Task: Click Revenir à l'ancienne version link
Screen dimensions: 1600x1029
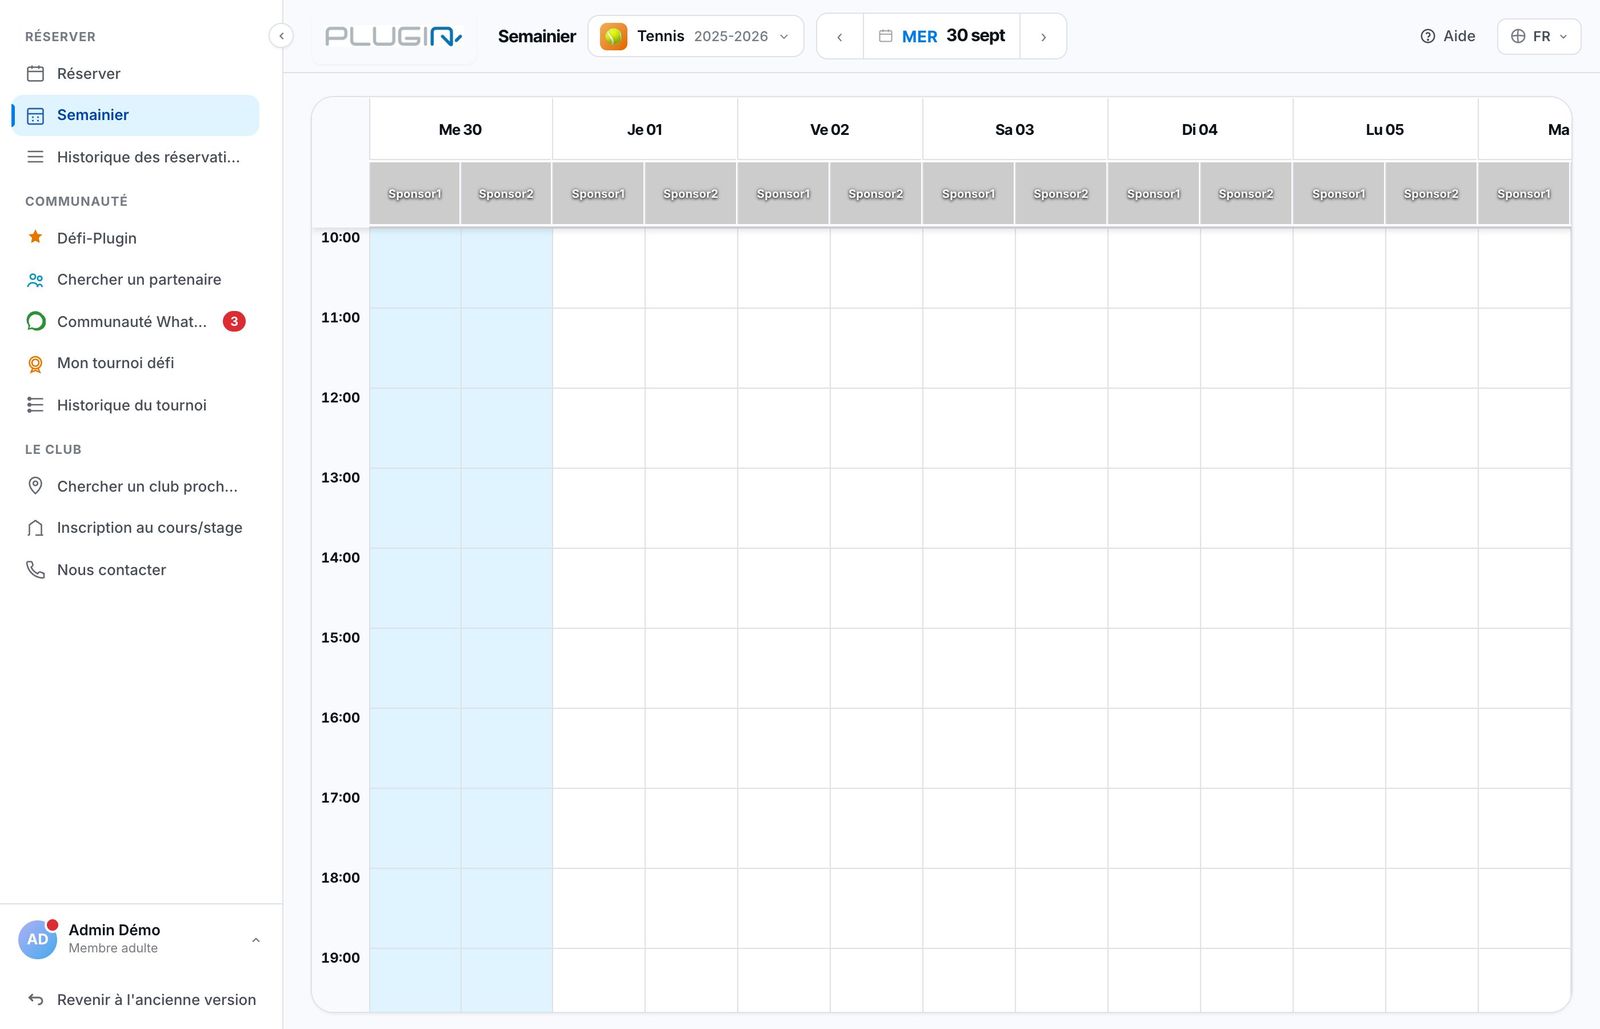Action: point(142,1000)
